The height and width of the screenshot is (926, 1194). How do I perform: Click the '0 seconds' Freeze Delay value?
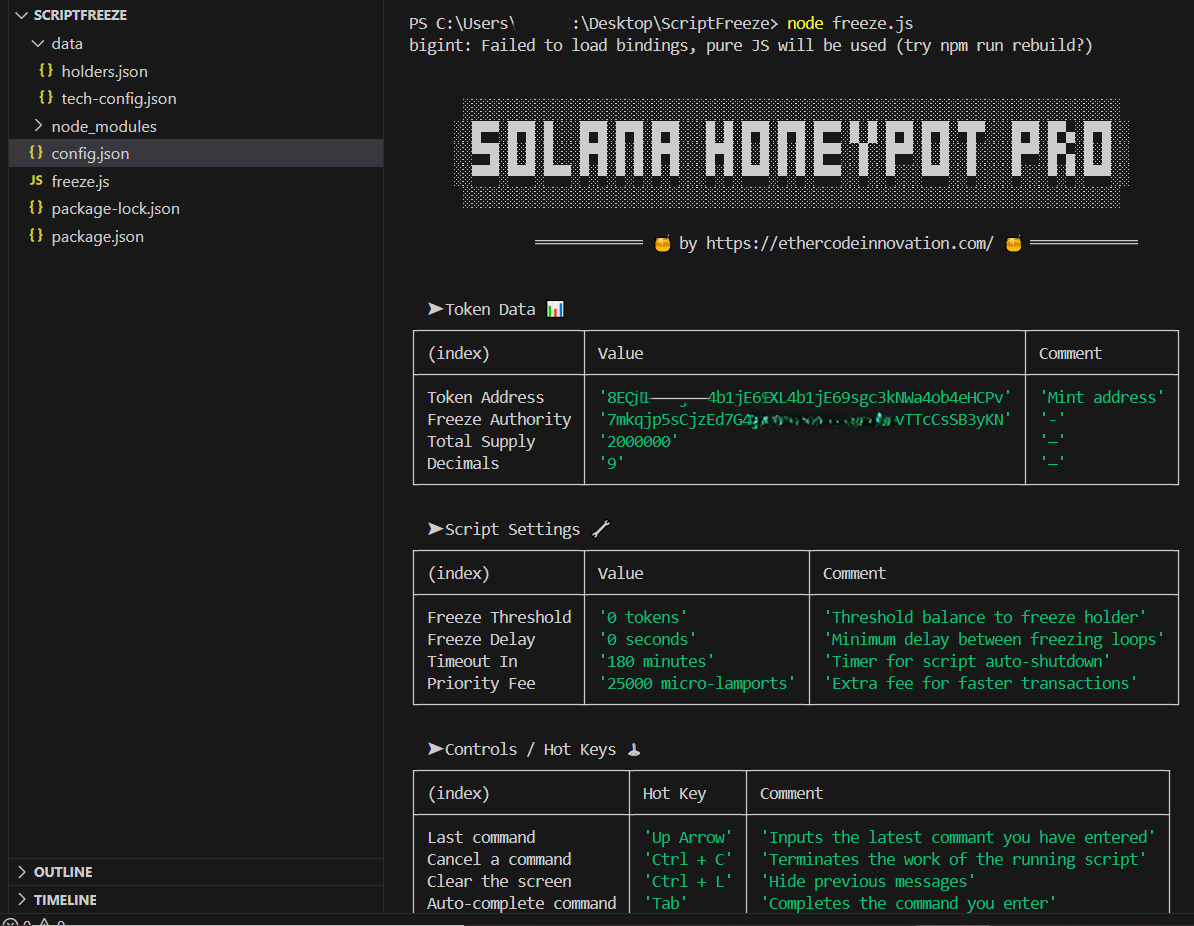[x=647, y=640]
